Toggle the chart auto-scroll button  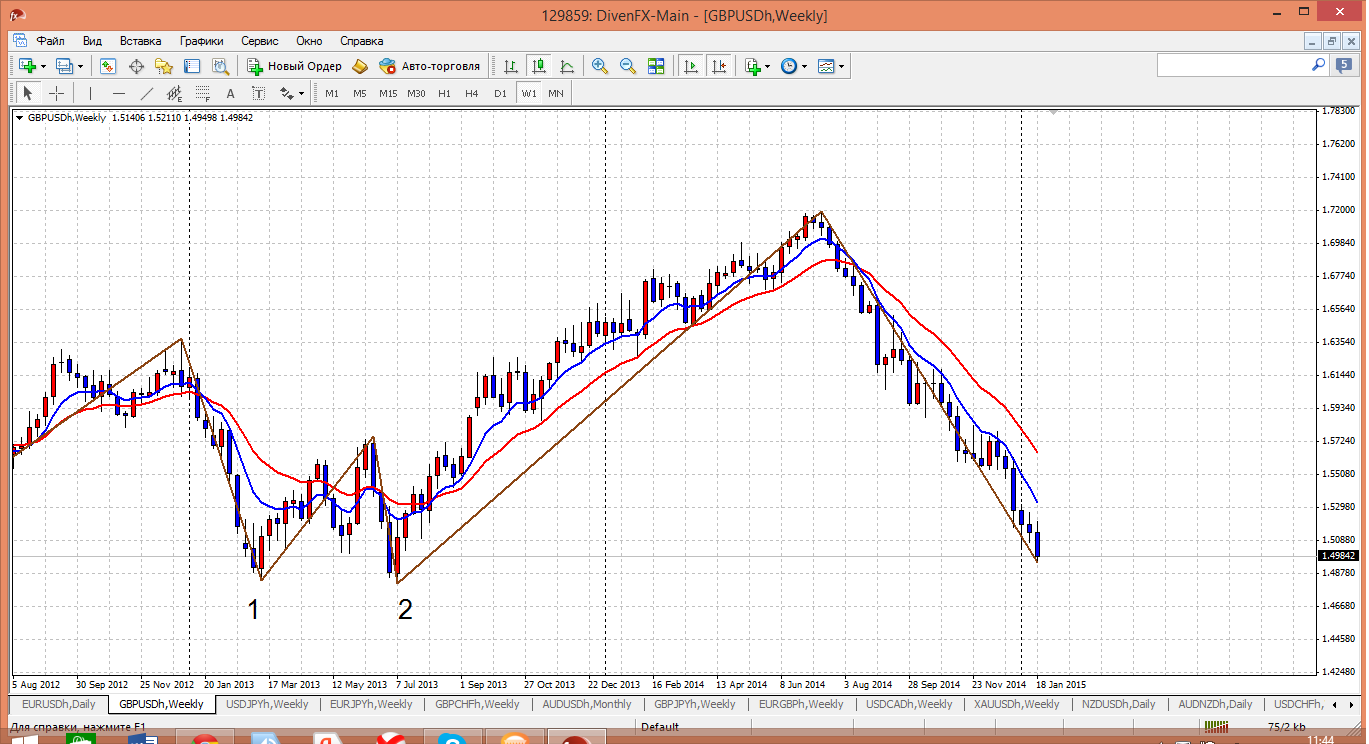tap(690, 66)
